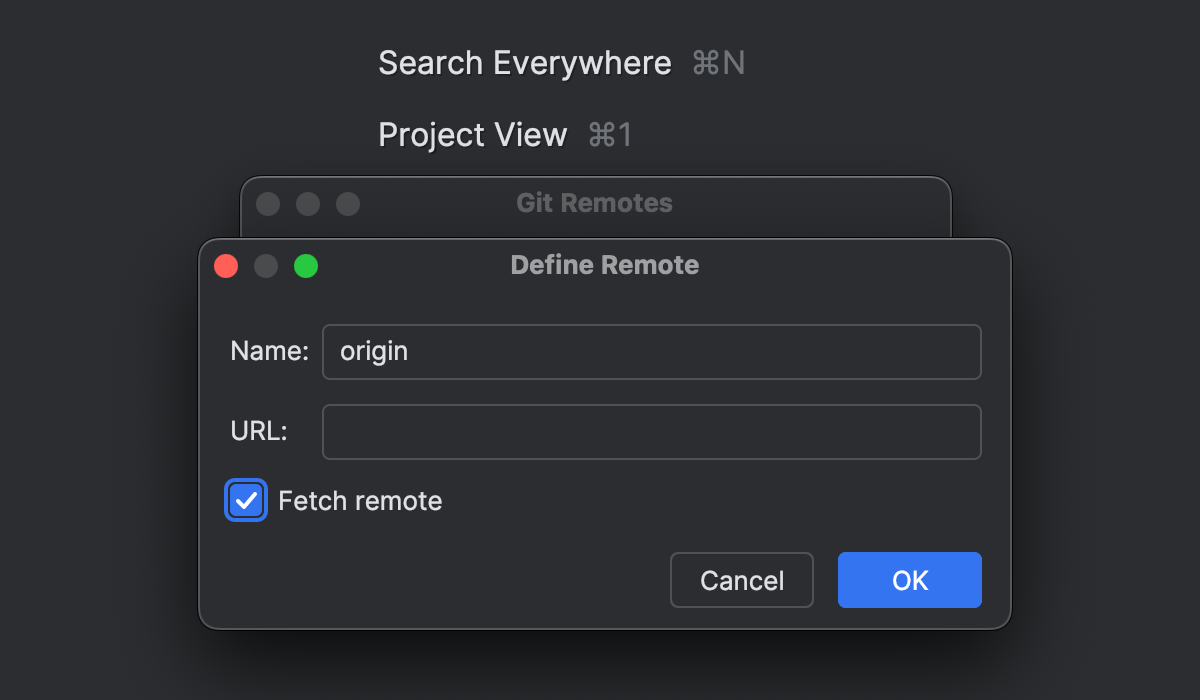Click the ⌘N shortcut next to Search Everywhere
The image size is (1200, 700).
[719, 64]
